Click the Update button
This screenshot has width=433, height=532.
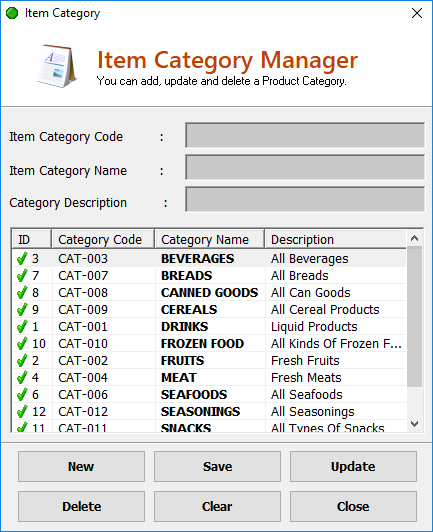pos(353,467)
